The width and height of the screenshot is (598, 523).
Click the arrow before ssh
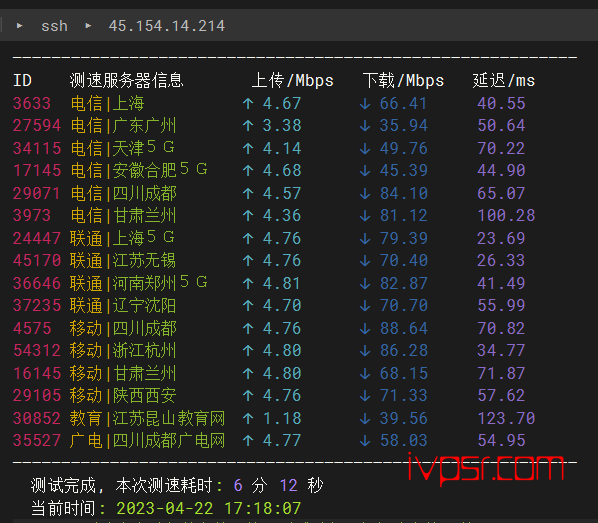coord(20,26)
